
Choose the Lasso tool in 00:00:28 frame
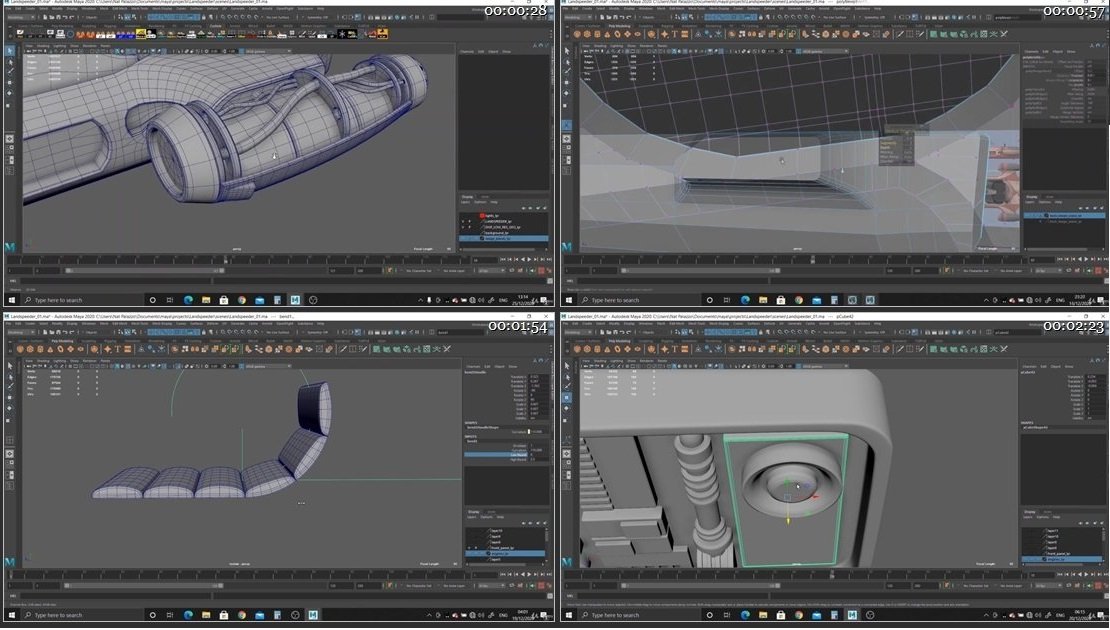click(10, 62)
